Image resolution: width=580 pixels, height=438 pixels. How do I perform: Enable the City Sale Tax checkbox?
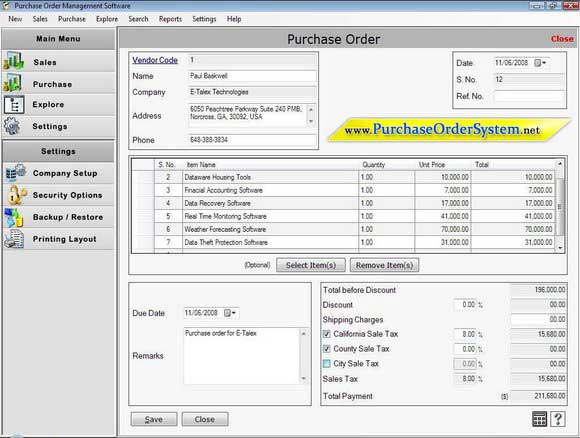327,364
